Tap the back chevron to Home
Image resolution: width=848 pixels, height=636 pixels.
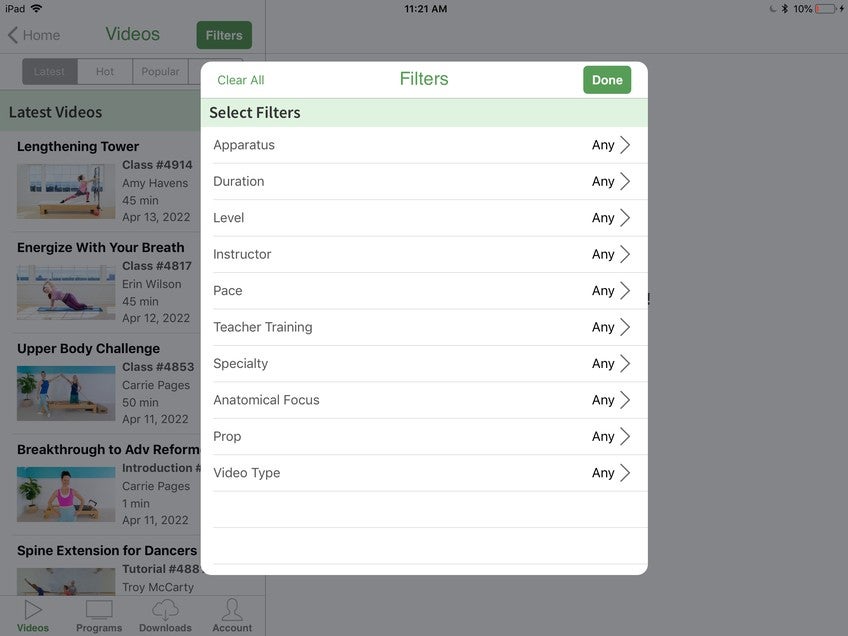click(x=14, y=35)
